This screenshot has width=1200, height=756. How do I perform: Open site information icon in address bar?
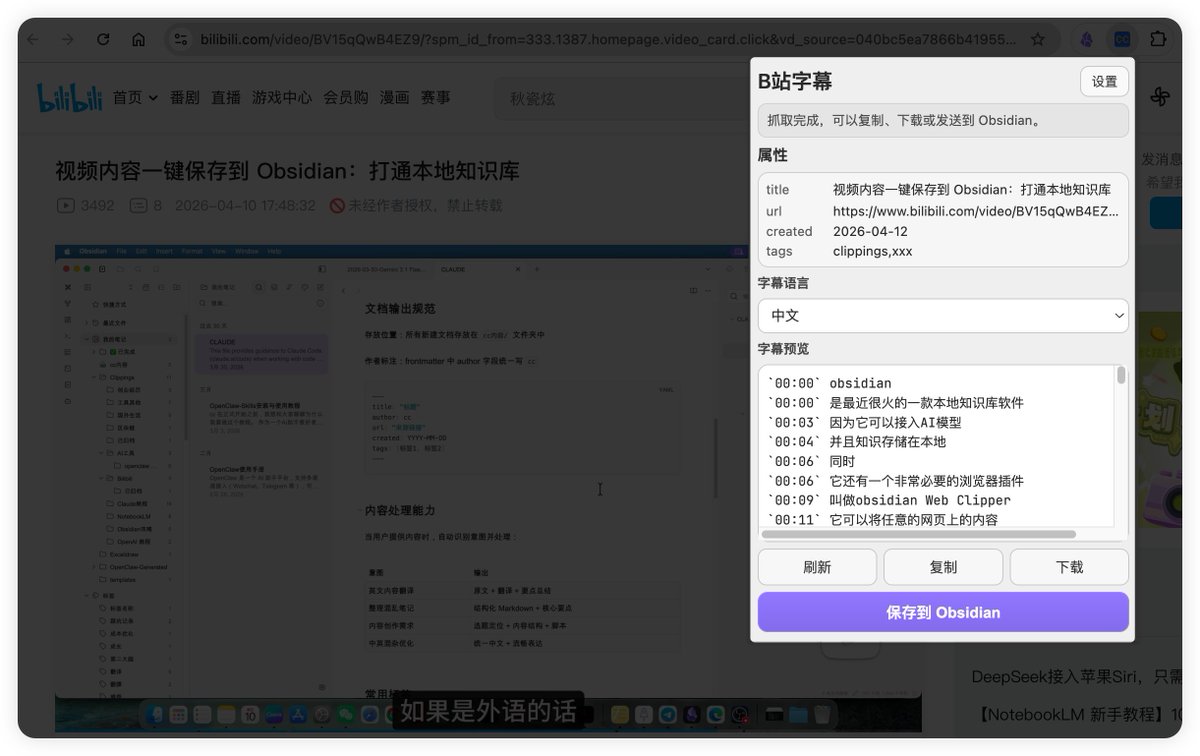[x=181, y=39]
